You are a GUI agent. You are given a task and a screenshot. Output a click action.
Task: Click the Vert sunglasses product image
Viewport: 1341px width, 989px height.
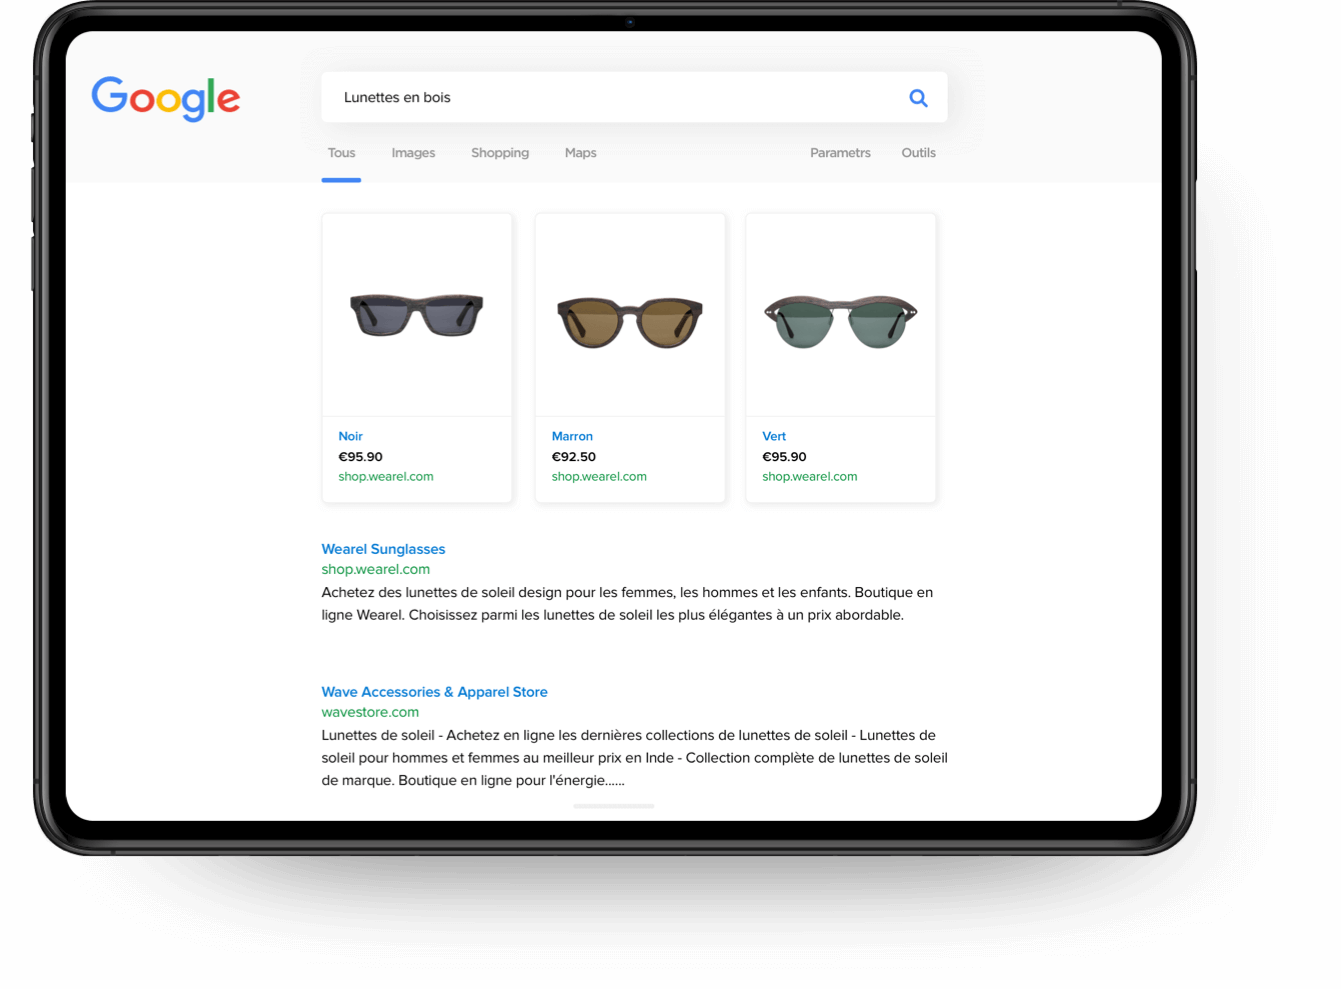(841, 321)
